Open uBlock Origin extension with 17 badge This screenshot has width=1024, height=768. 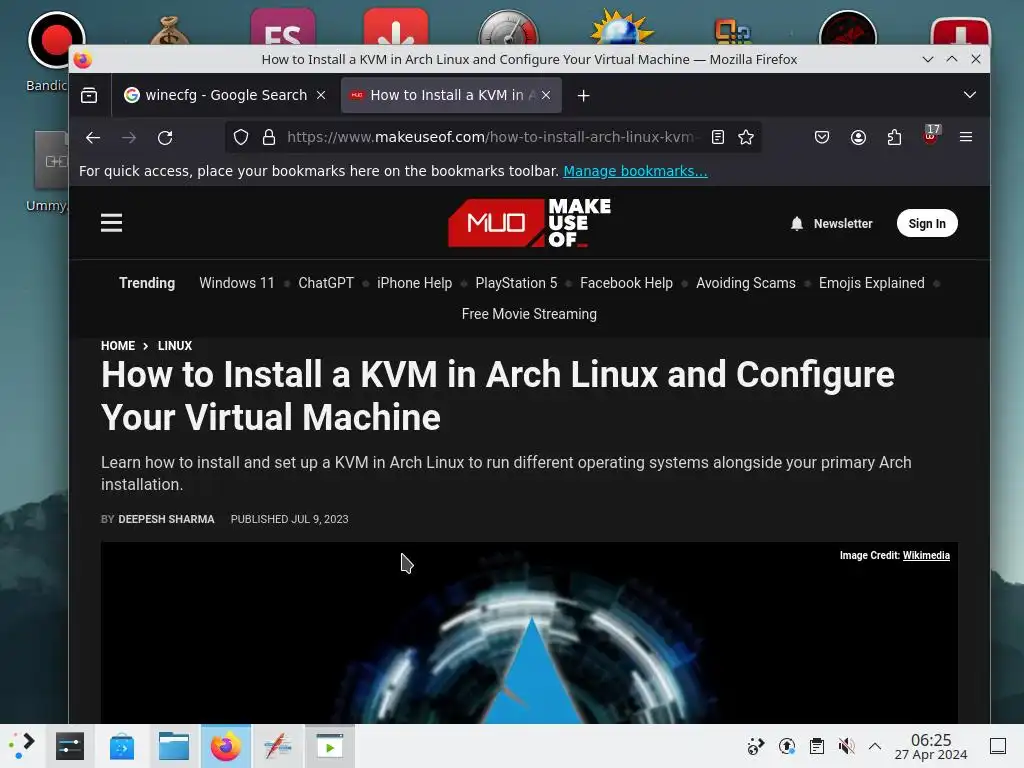931,135
